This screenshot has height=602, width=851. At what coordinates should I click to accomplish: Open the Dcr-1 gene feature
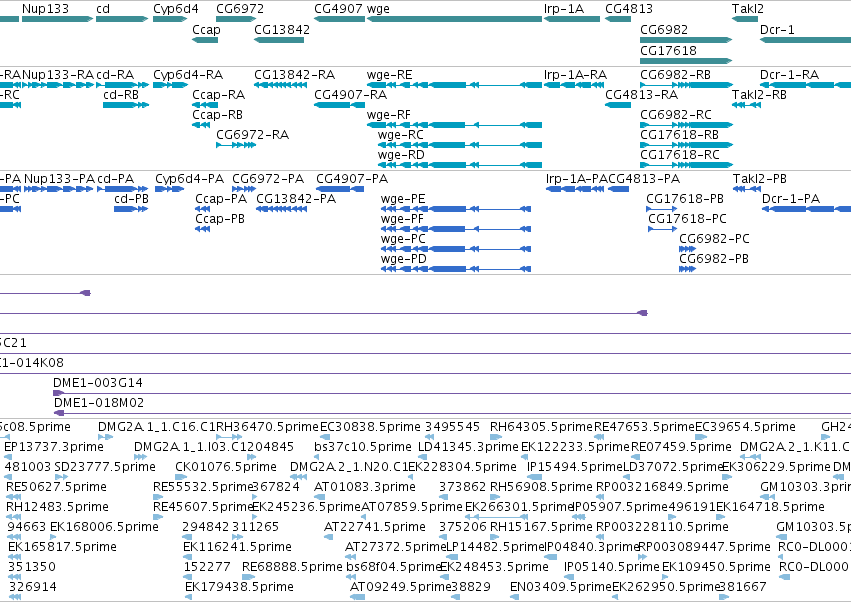point(805,40)
